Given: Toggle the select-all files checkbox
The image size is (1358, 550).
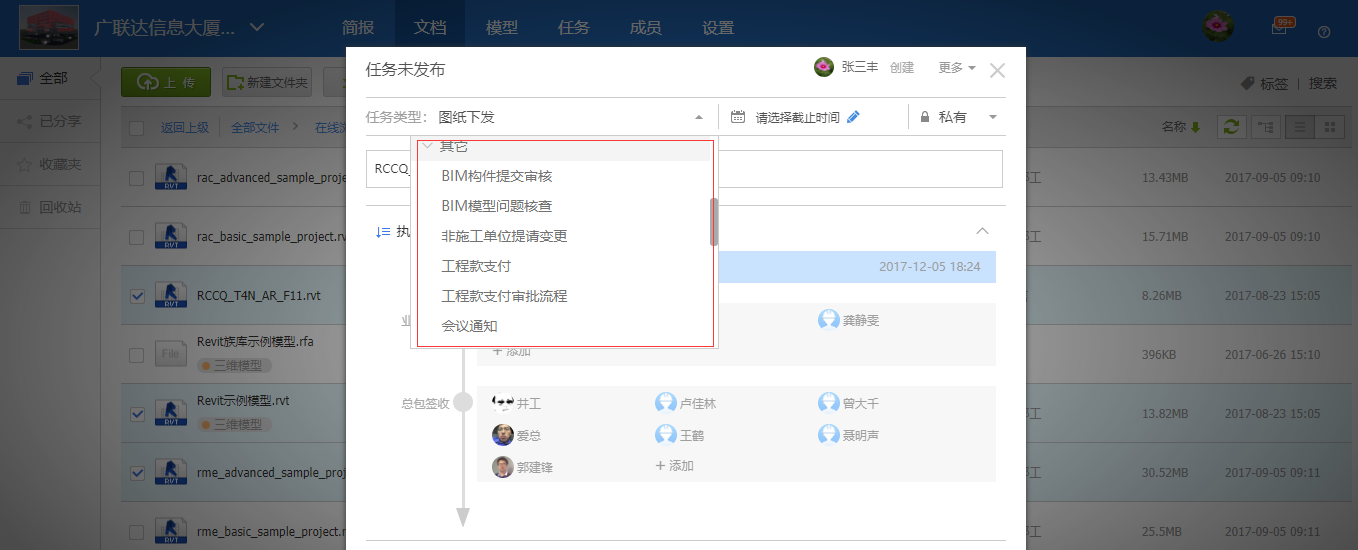Looking at the screenshot, I should point(137,127).
